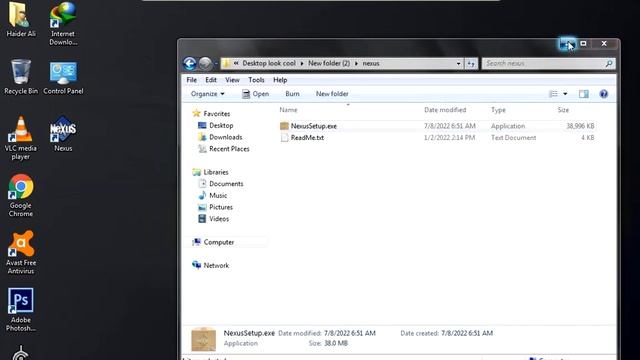Image resolution: width=640 pixels, height=360 pixels.
Task: Open the Organize dropdown menu
Action: (208, 94)
